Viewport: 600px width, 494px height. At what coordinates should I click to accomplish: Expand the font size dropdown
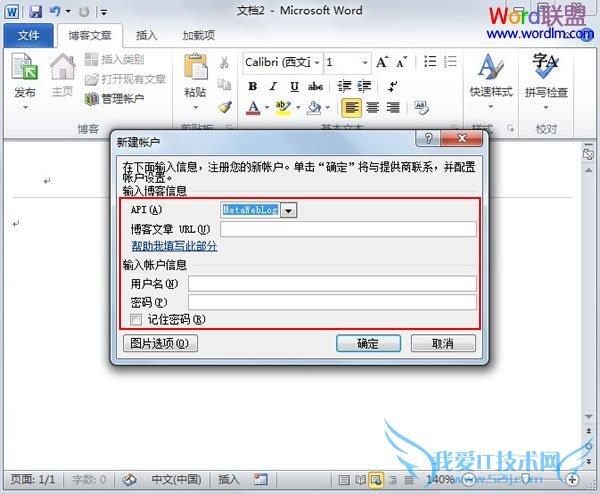[x=365, y=62]
